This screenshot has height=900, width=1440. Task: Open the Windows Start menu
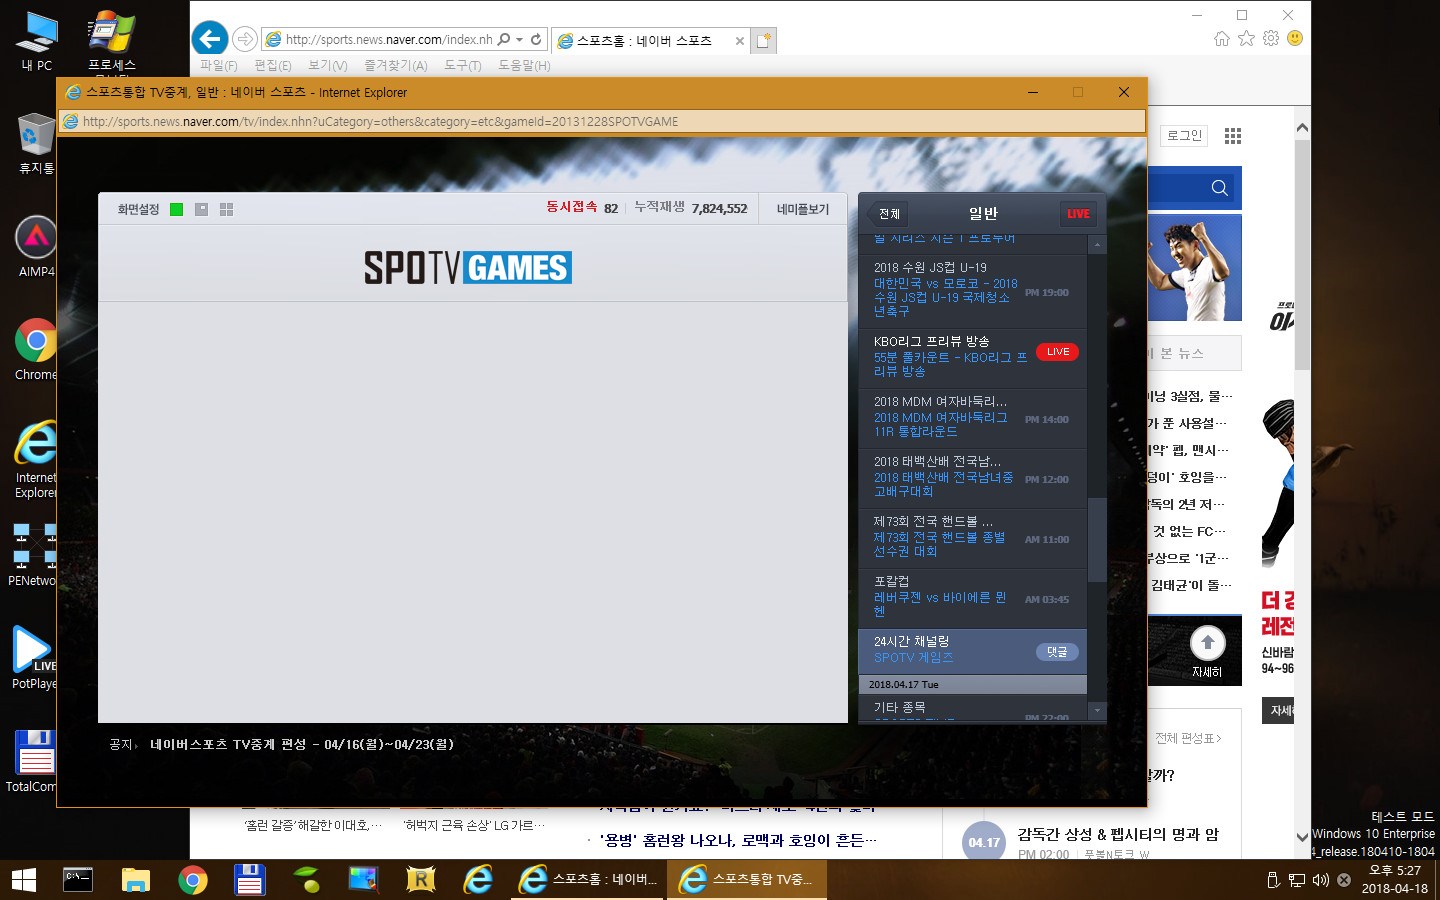(x=24, y=880)
